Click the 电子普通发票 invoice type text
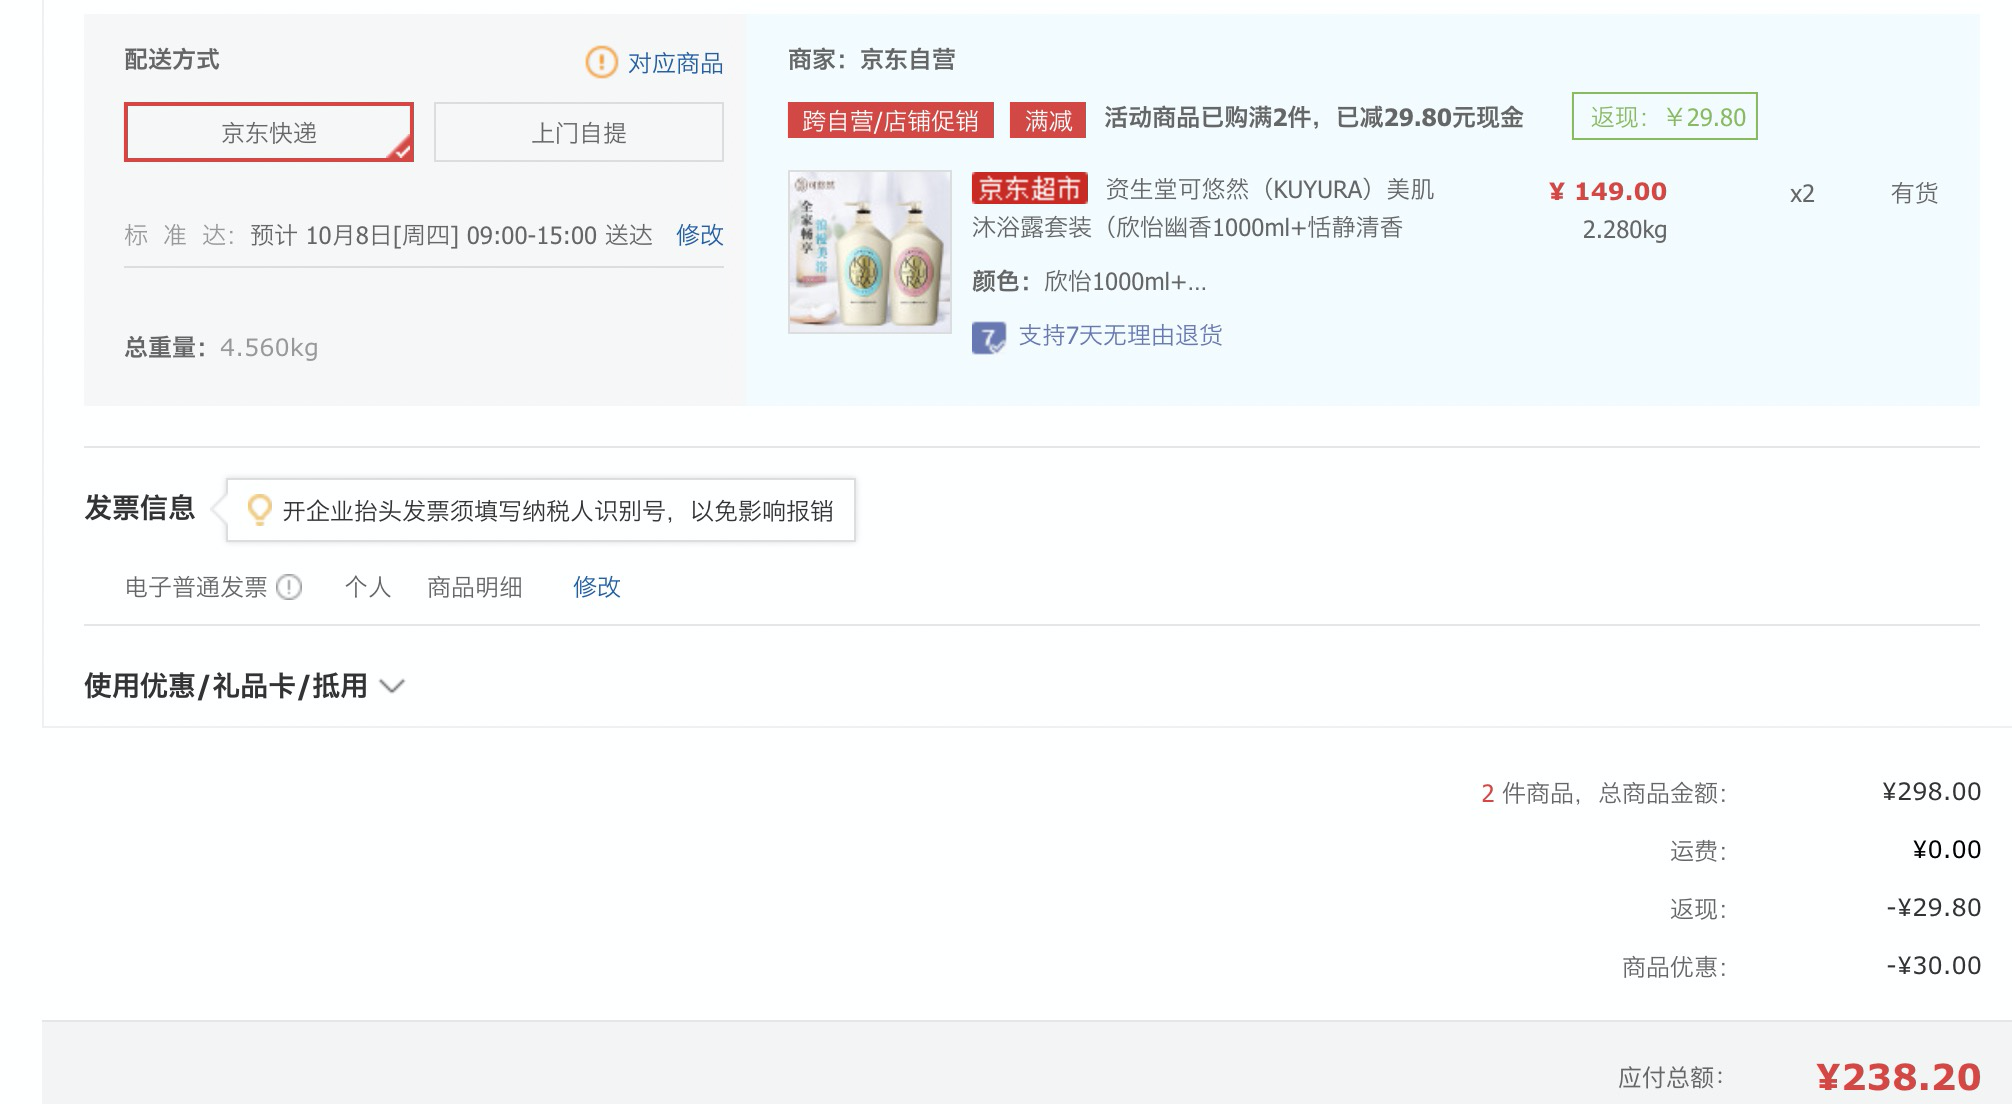Image resolution: width=2012 pixels, height=1104 pixels. pos(196,587)
